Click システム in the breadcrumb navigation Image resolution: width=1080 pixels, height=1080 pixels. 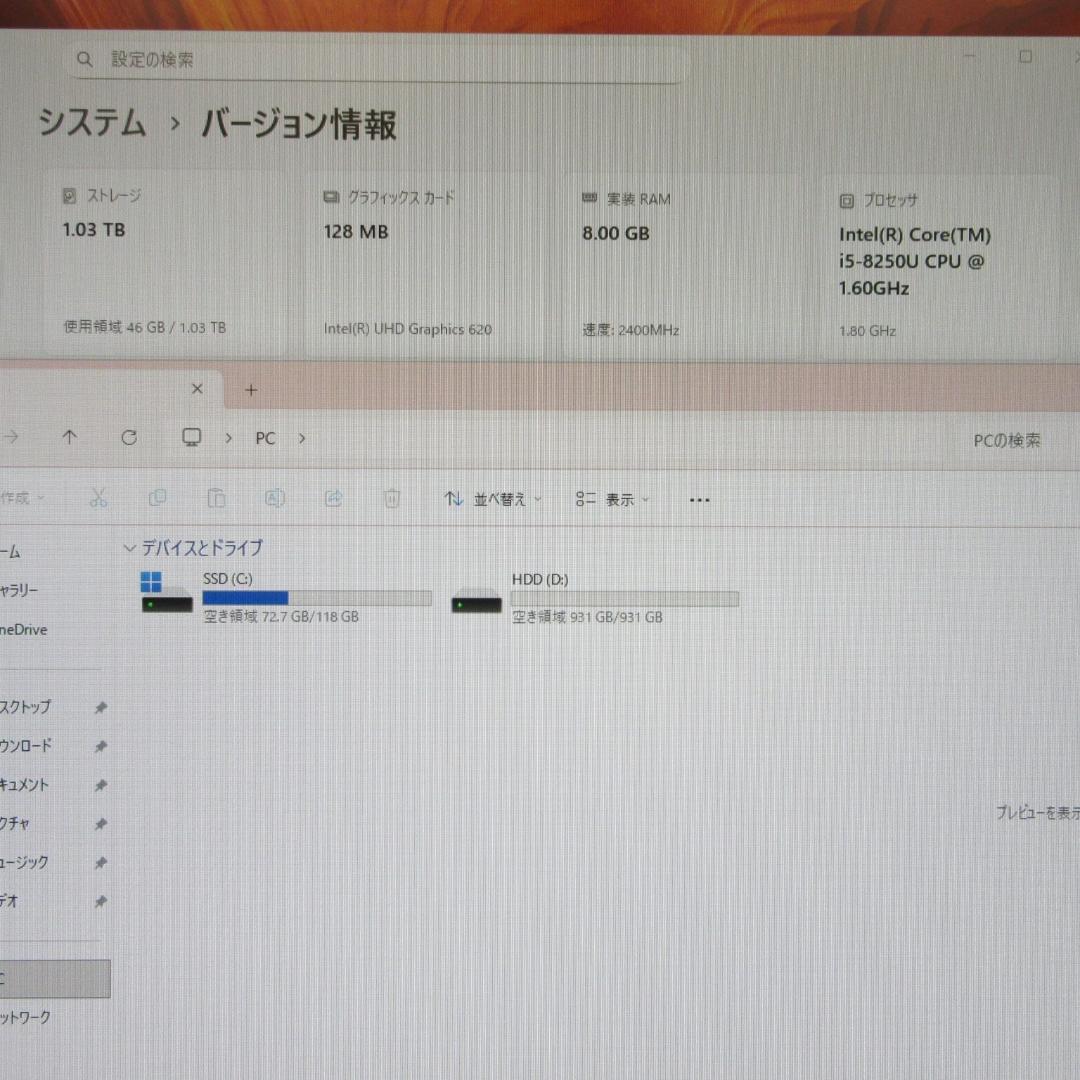click(x=91, y=125)
